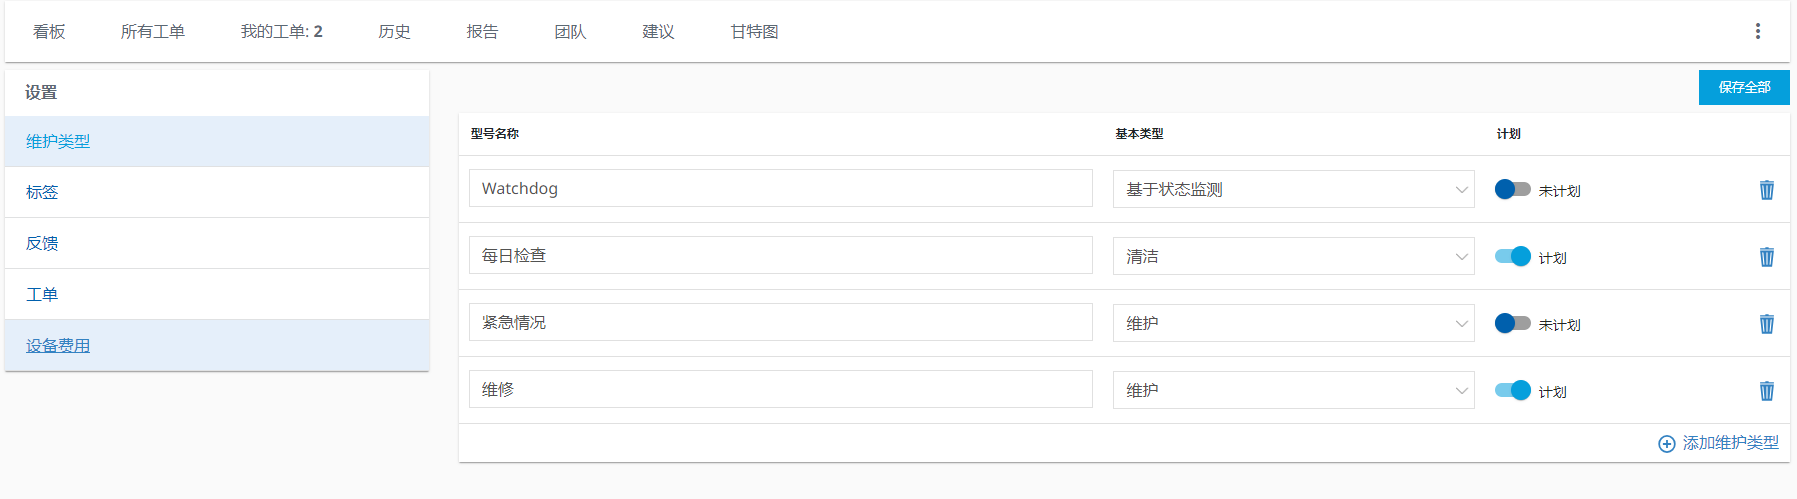1797x499 pixels.
Task: Open the 基于状态监测 base type dropdown
Action: tap(1293, 189)
